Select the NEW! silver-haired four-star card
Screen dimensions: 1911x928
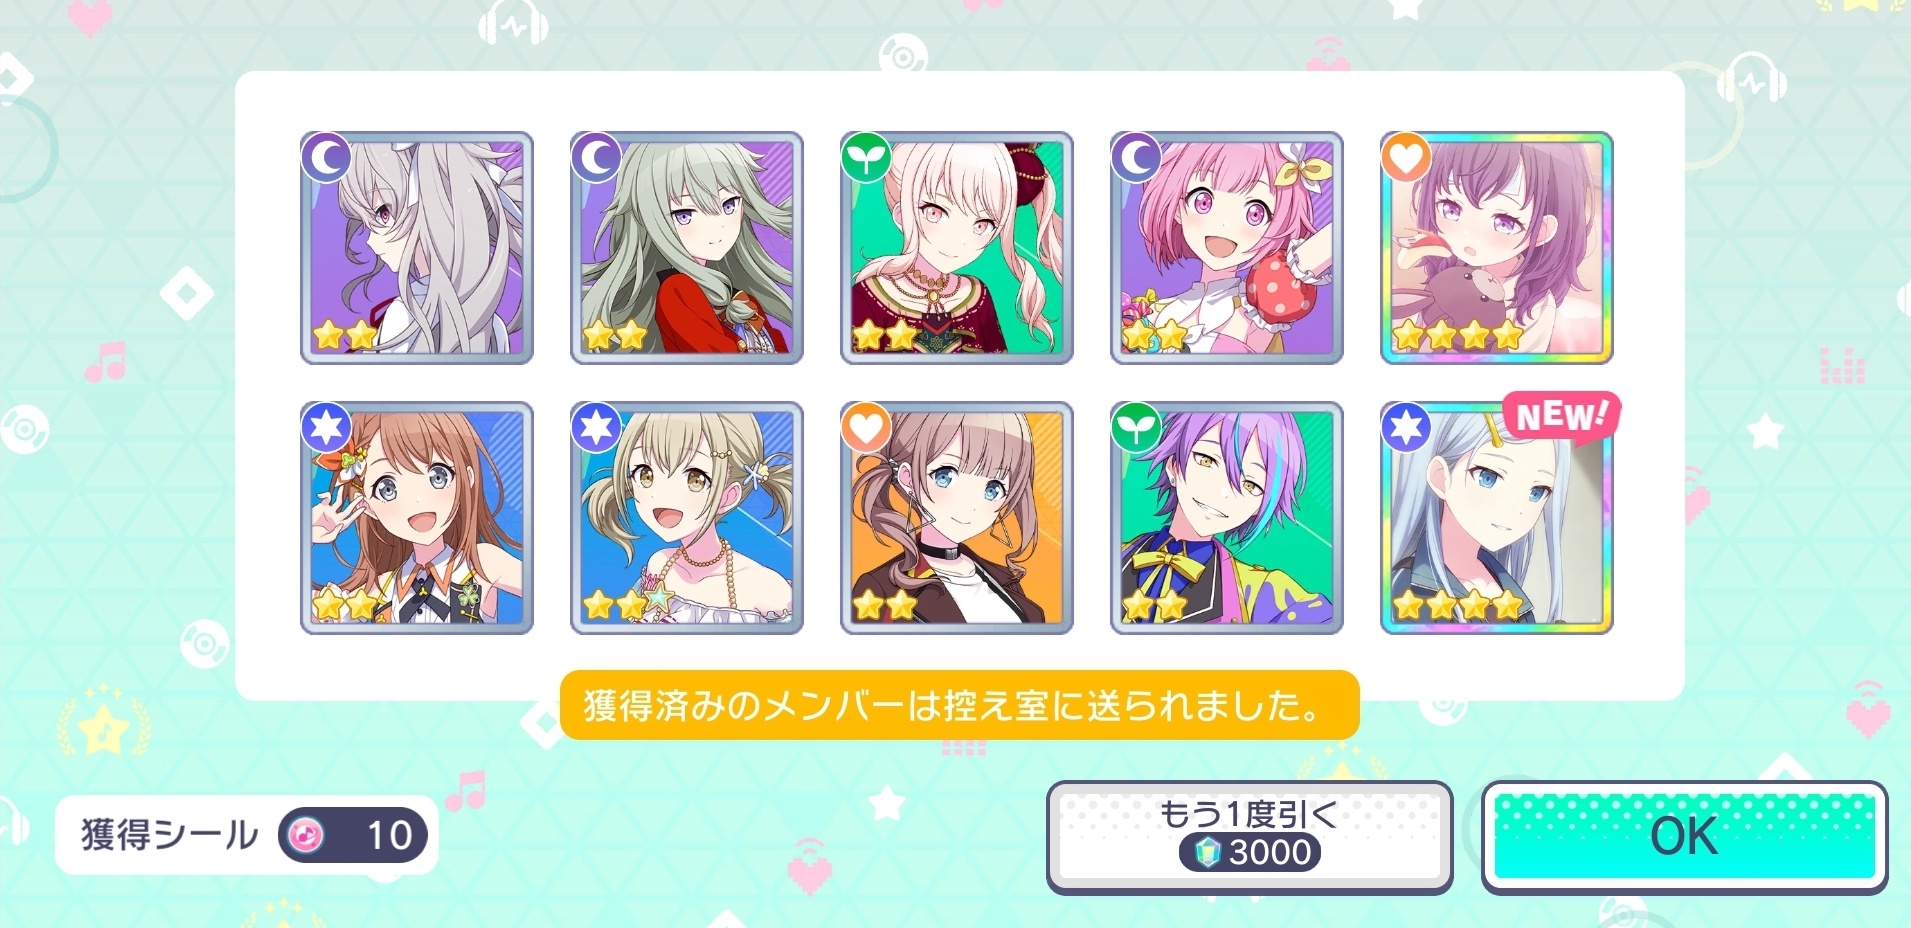click(x=1496, y=518)
